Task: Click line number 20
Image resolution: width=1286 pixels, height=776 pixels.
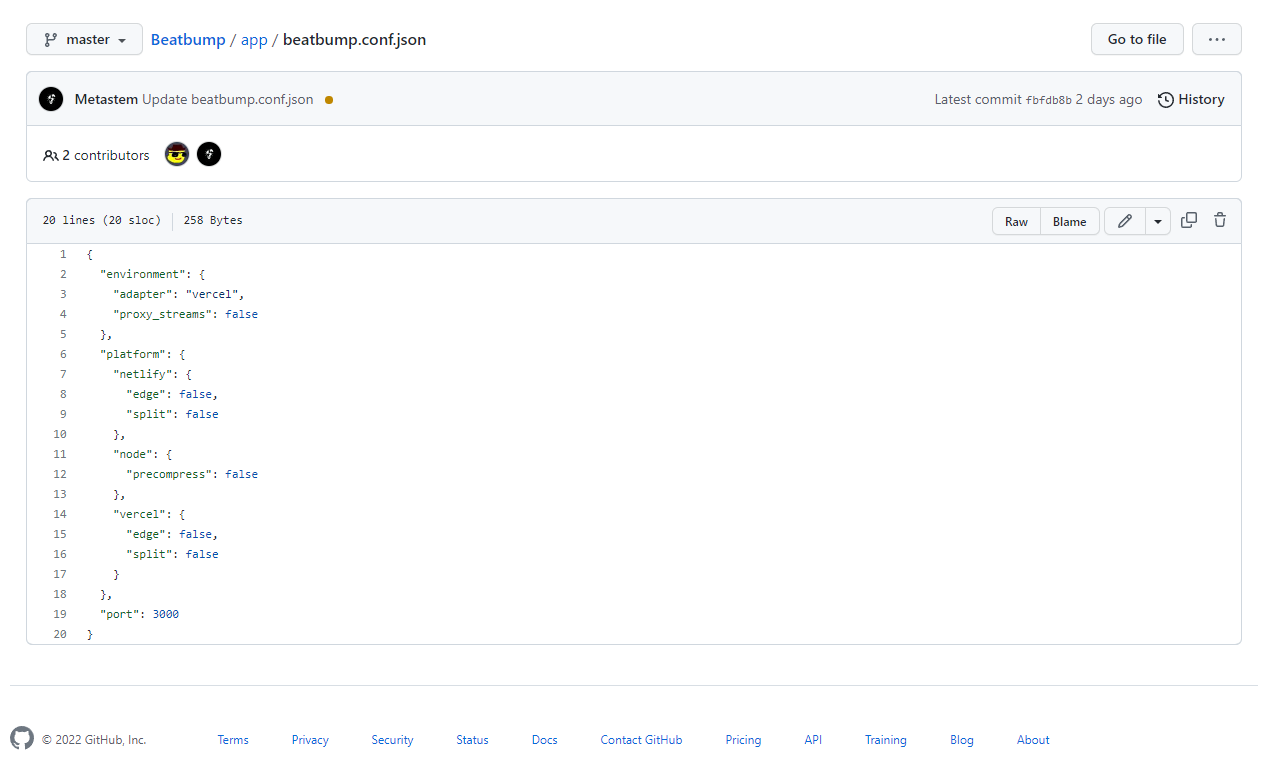Action: [x=60, y=634]
